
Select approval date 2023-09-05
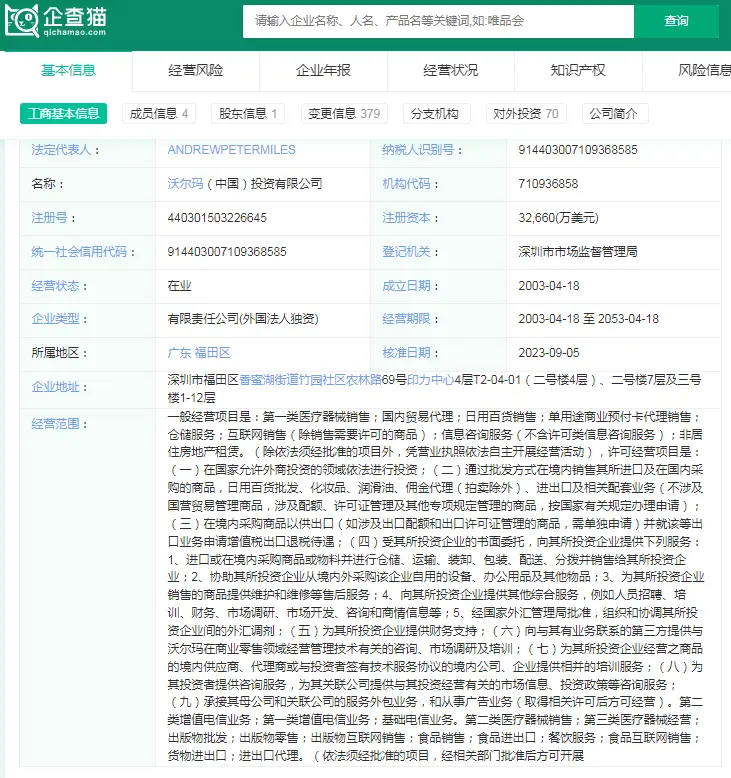(549, 353)
